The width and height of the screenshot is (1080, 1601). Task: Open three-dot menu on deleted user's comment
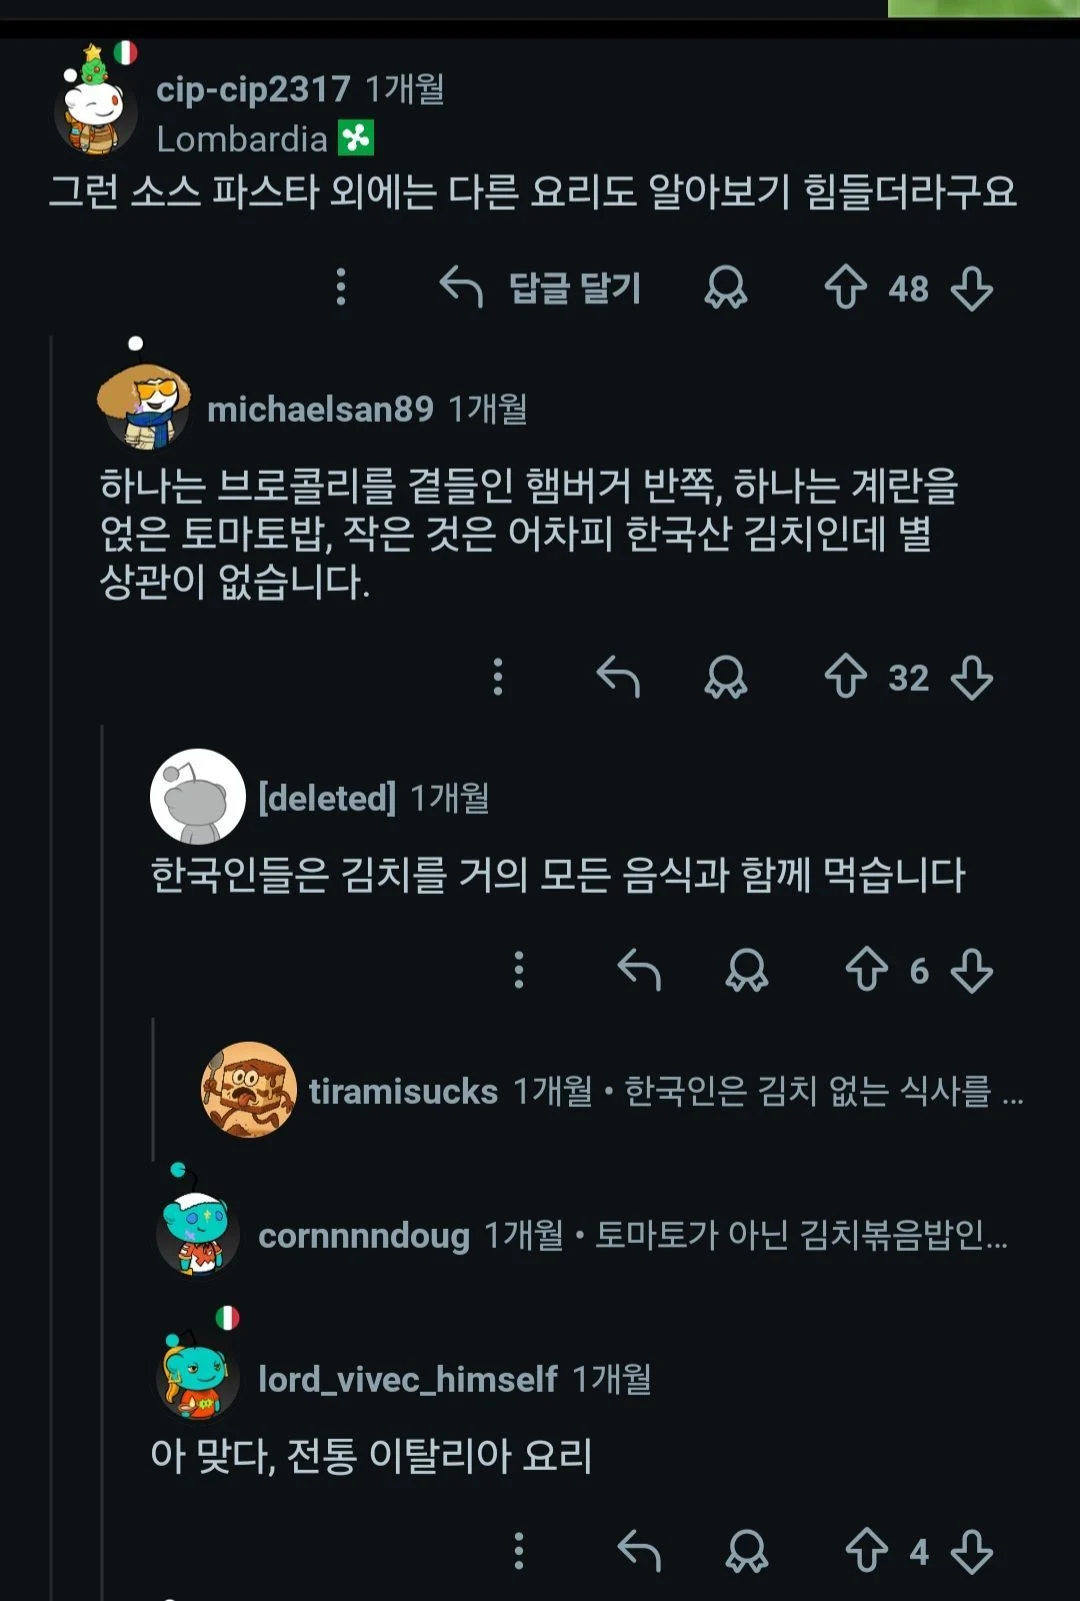(x=518, y=970)
